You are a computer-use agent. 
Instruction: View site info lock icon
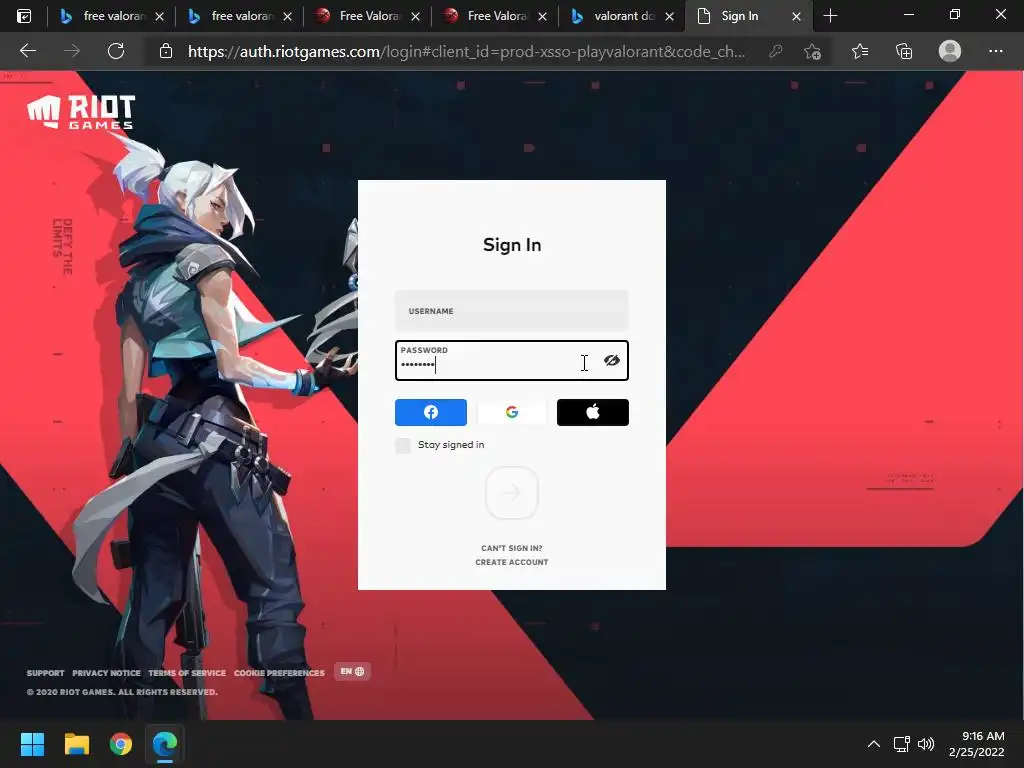166,51
